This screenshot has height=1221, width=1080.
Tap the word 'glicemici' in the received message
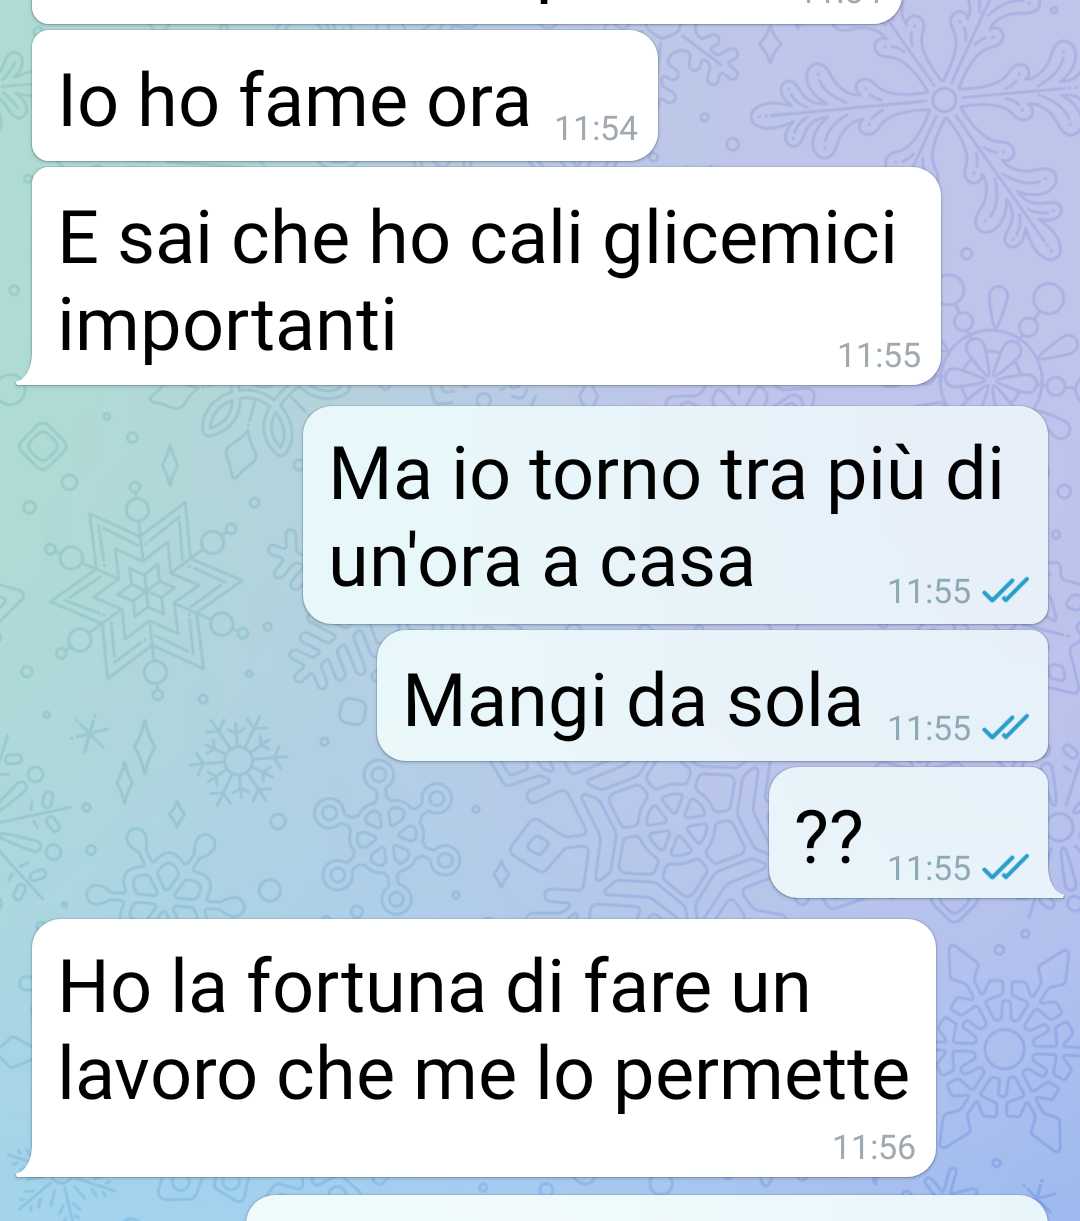pos(749,241)
